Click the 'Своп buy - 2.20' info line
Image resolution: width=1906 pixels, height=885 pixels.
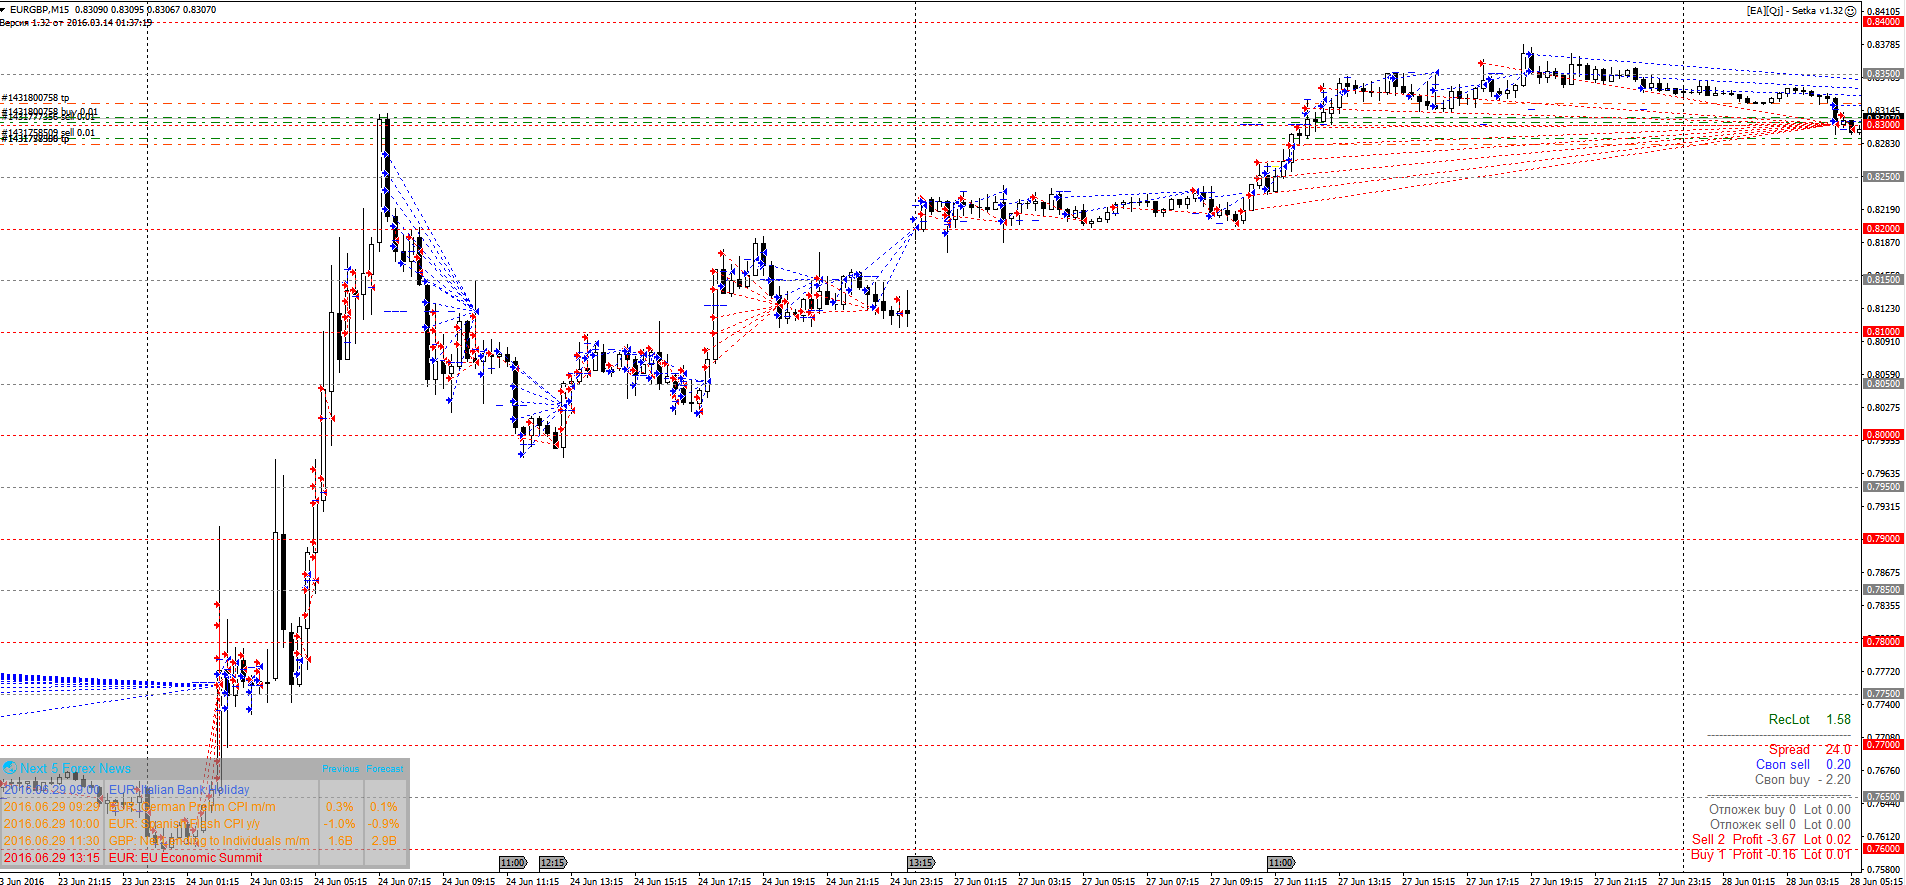tap(1802, 779)
